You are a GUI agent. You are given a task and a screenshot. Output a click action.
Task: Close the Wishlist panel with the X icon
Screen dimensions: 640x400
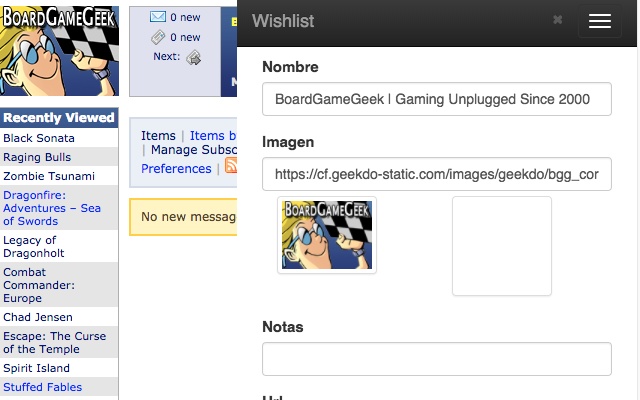coord(557,19)
